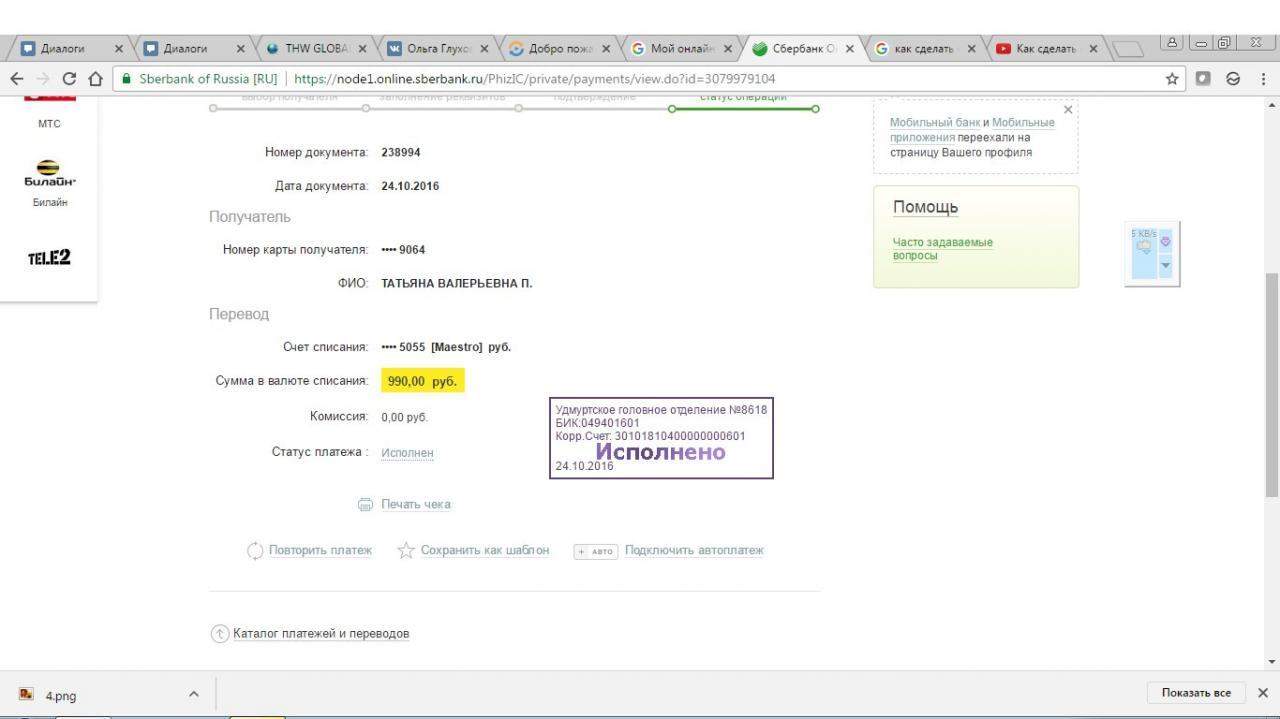Click the page vertical scrollbar thumb

(1271, 385)
